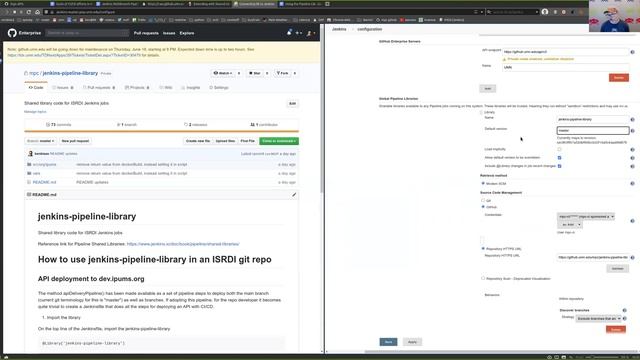Click GitHub page vertical scrollbar
The image size is (640, 360).
pos(322,110)
